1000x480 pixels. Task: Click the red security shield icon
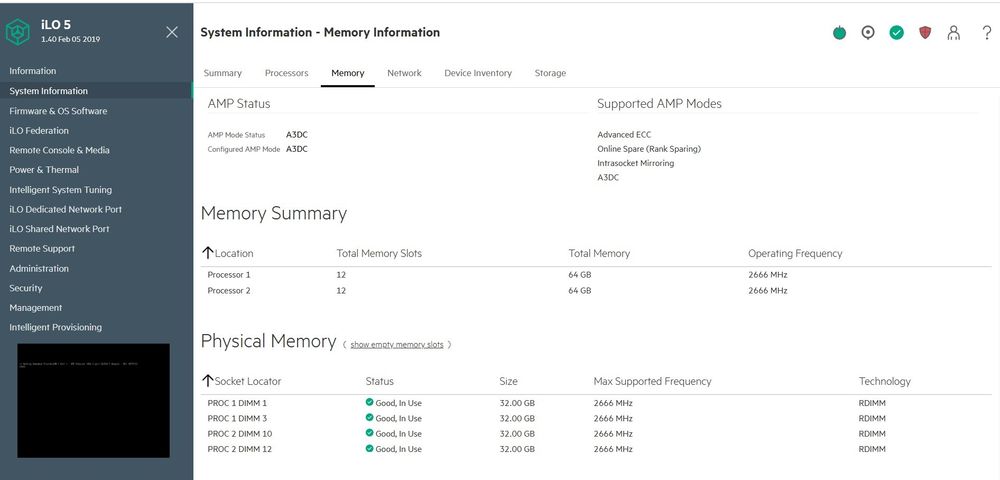click(x=925, y=33)
